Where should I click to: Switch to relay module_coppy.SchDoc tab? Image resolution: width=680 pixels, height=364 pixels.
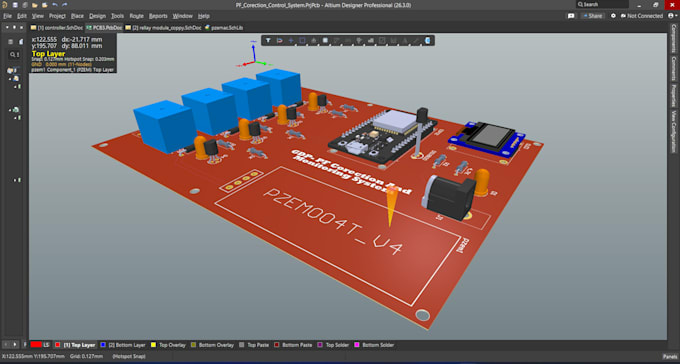pos(163,27)
